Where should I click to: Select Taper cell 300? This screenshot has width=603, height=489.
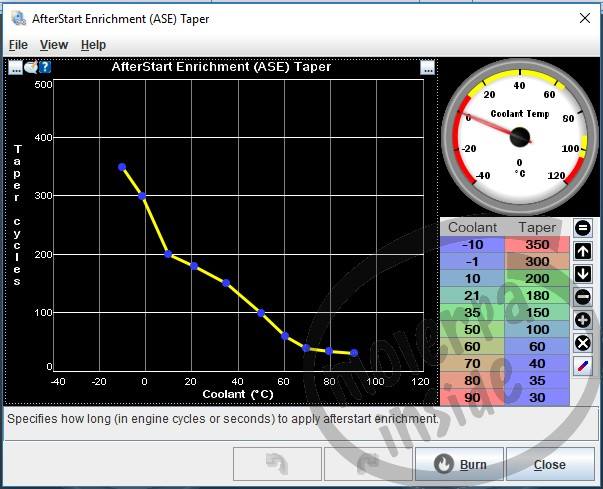pos(537,261)
